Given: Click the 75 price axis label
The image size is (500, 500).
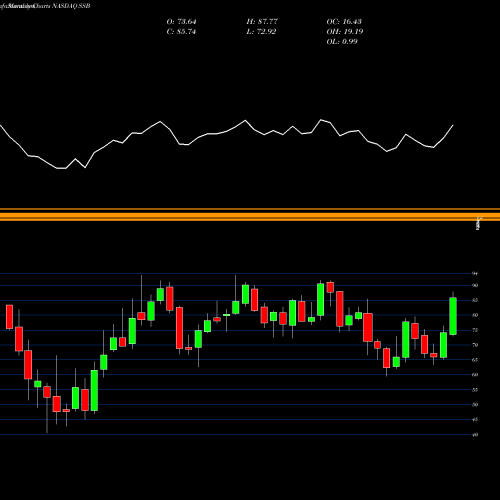Looking at the screenshot, I should tap(475, 330).
